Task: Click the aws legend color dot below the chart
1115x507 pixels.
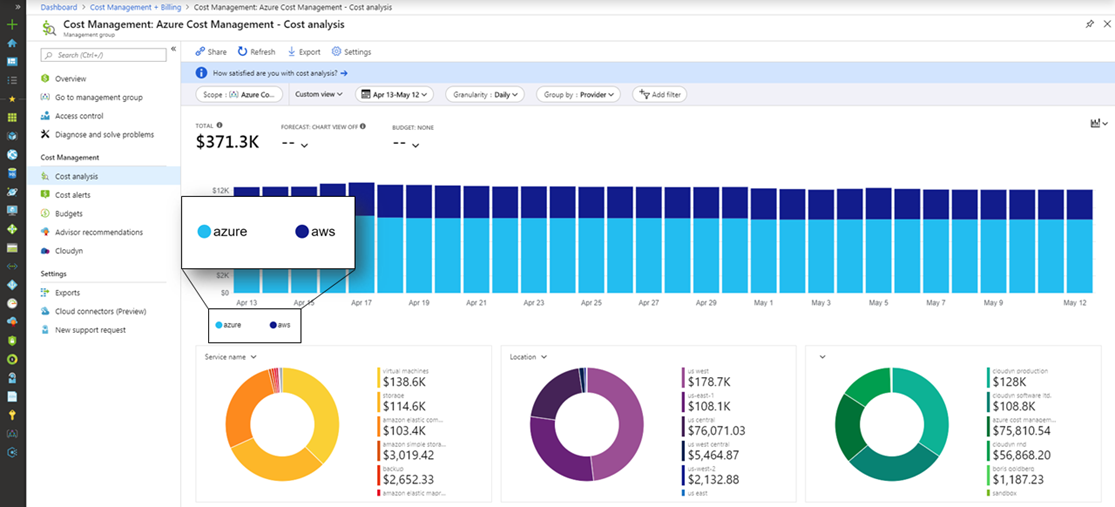Action: (273, 324)
